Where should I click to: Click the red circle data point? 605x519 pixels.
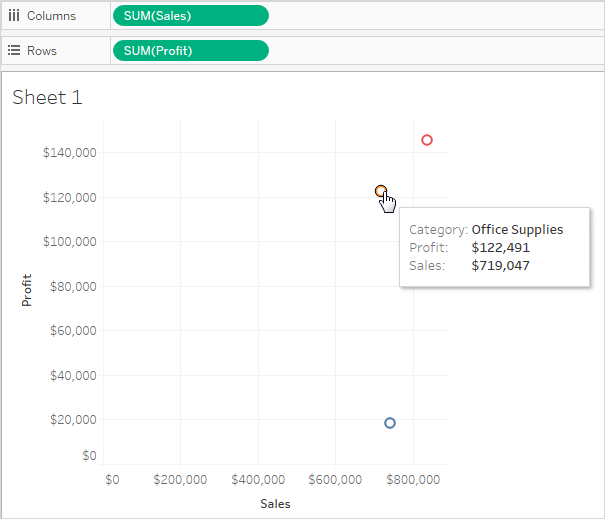[x=427, y=140]
